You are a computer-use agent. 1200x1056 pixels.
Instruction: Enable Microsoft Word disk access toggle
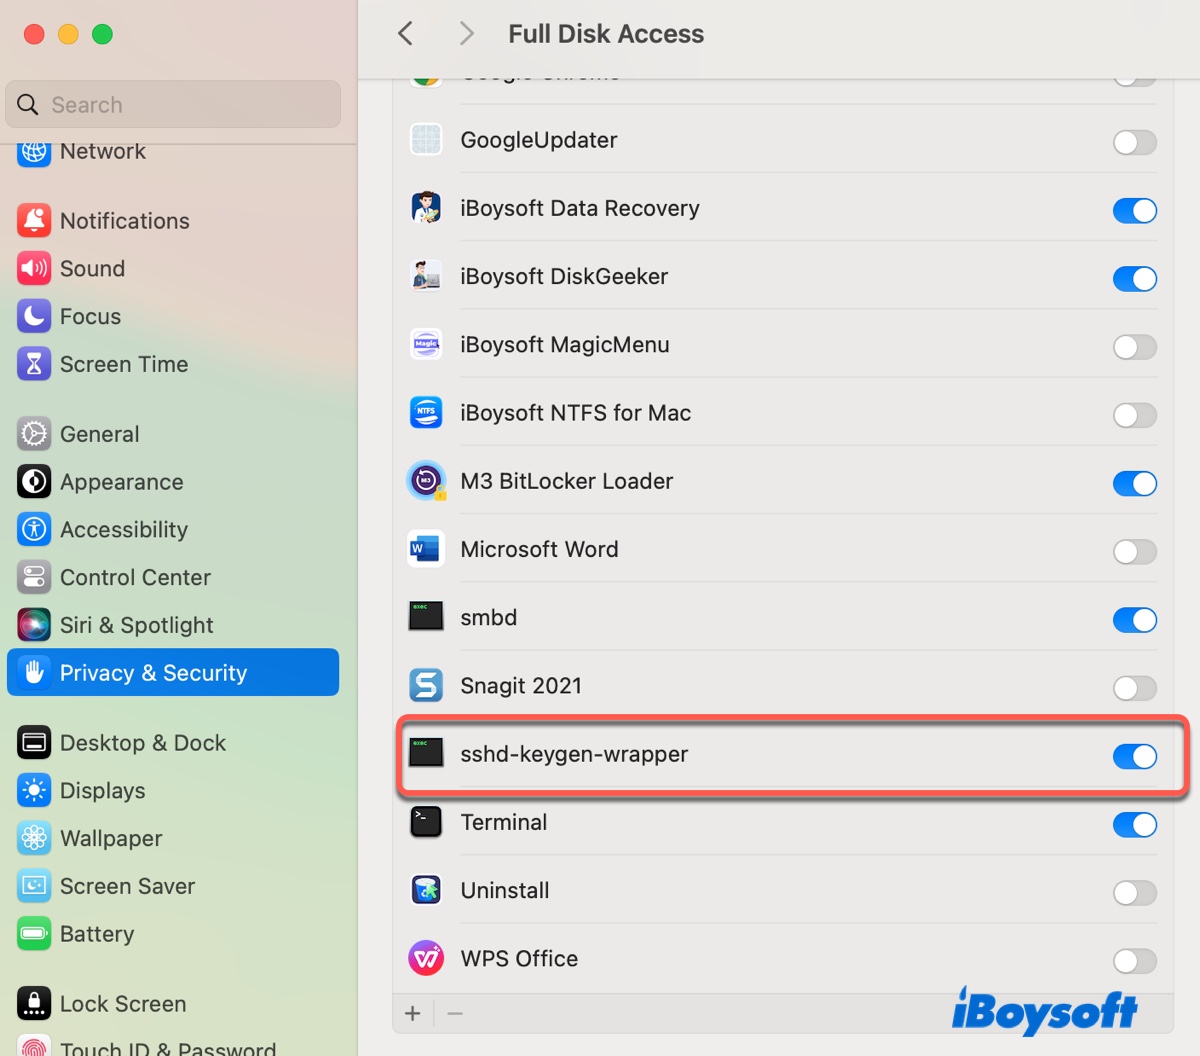coord(1135,551)
